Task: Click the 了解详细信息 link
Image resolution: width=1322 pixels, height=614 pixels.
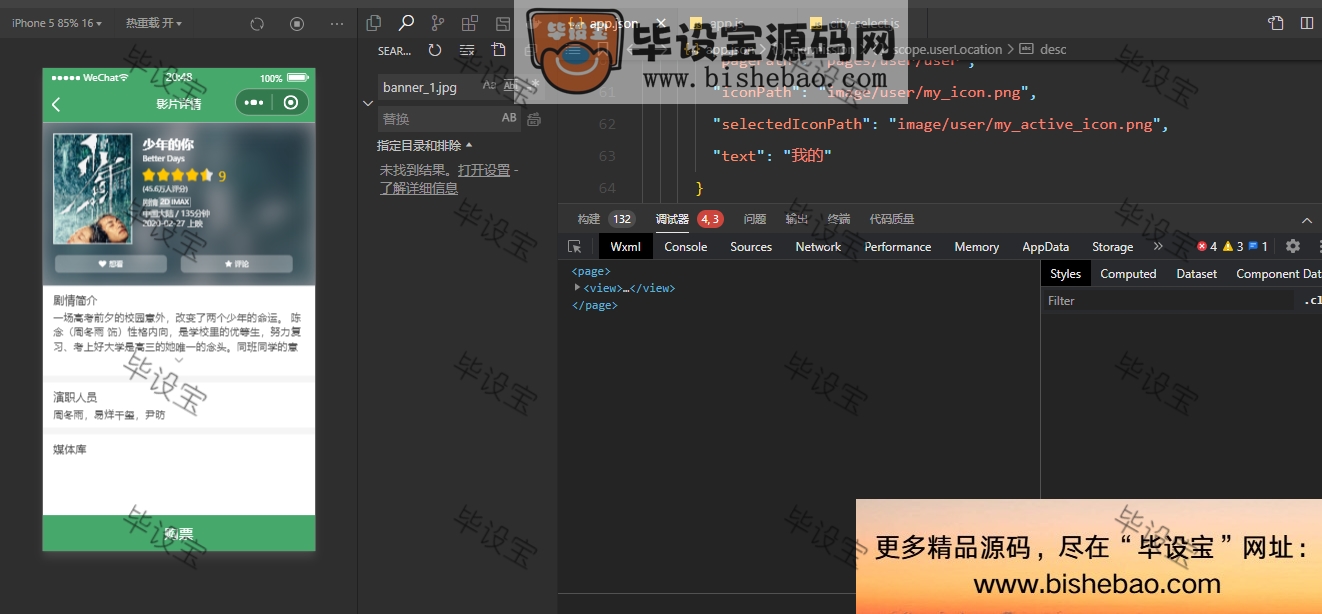Action: [x=418, y=188]
